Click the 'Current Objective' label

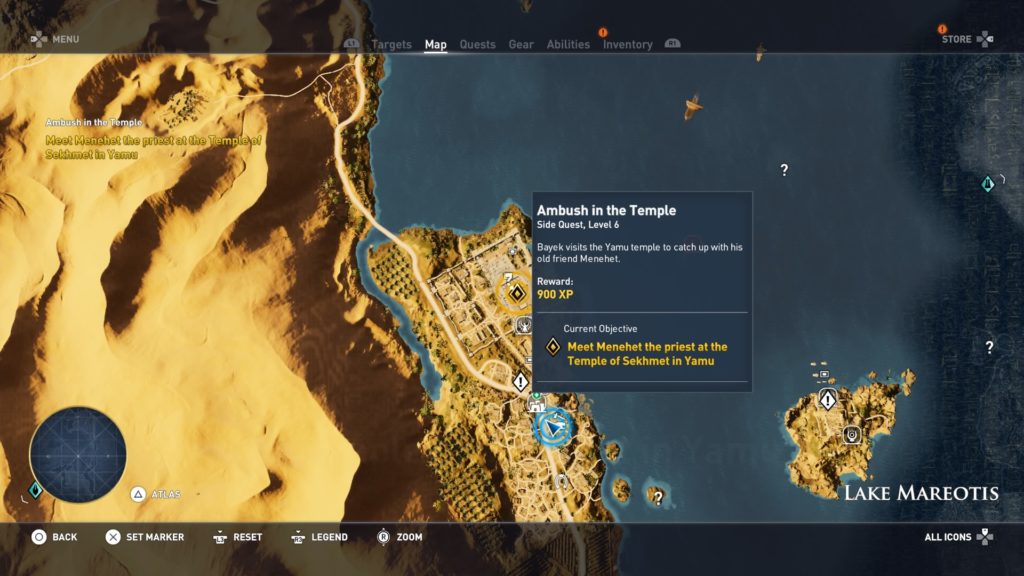point(600,328)
